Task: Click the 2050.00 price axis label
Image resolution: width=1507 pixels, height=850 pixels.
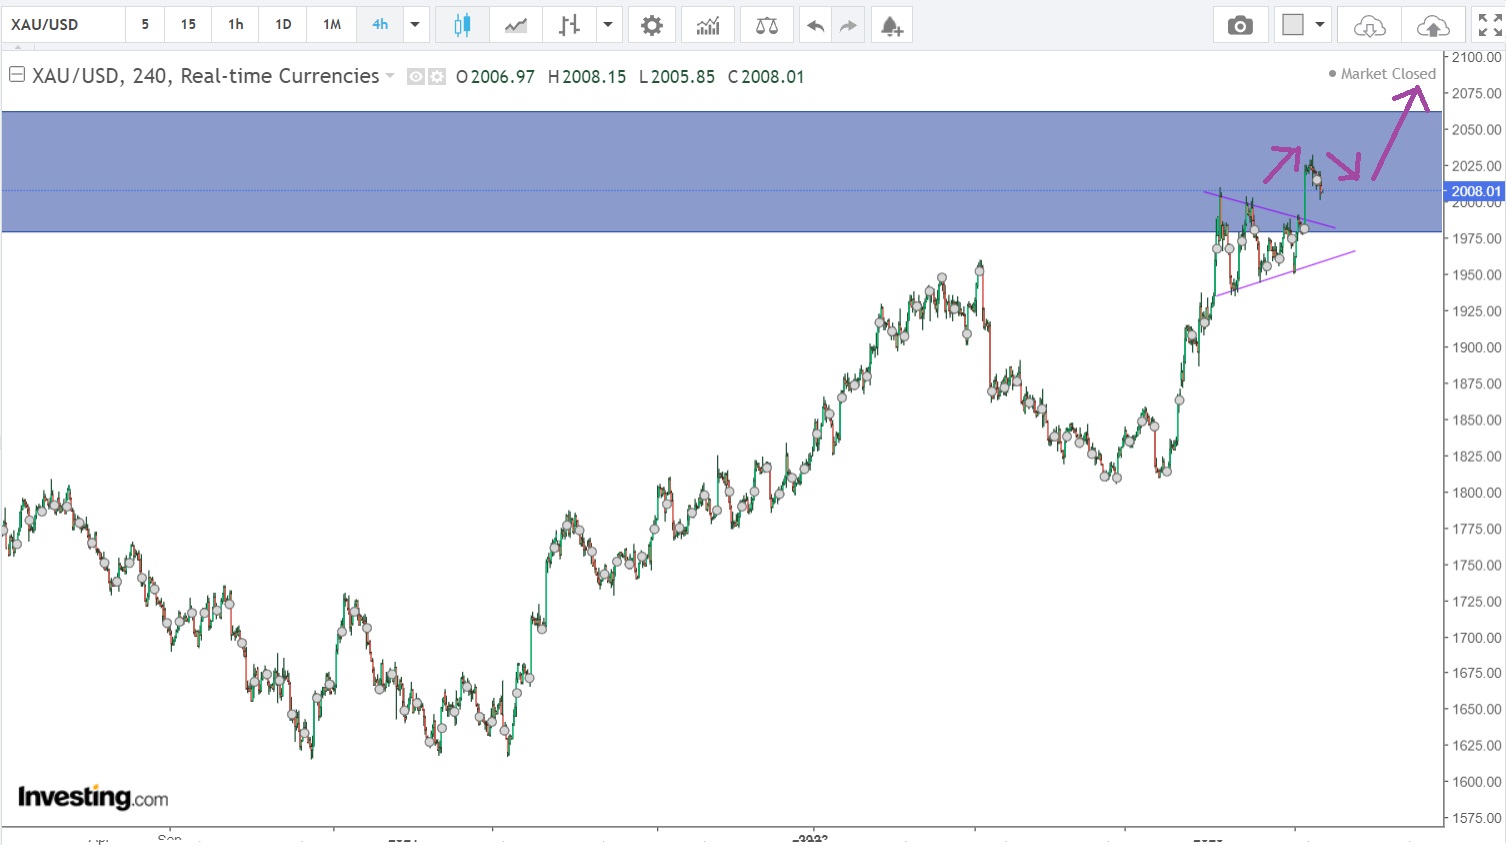Action: [1476, 130]
